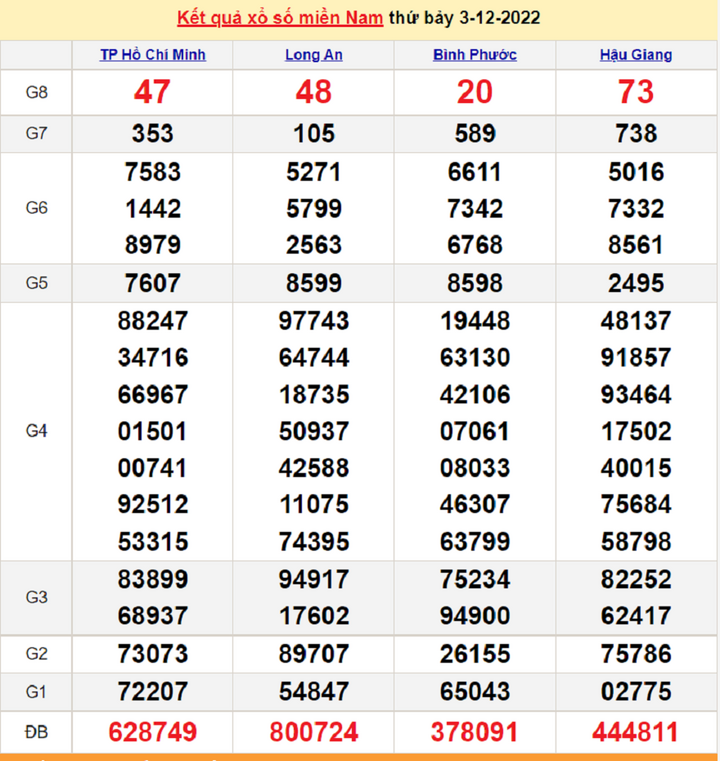
Task: Click G4 number 42106
Action: [475, 395]
